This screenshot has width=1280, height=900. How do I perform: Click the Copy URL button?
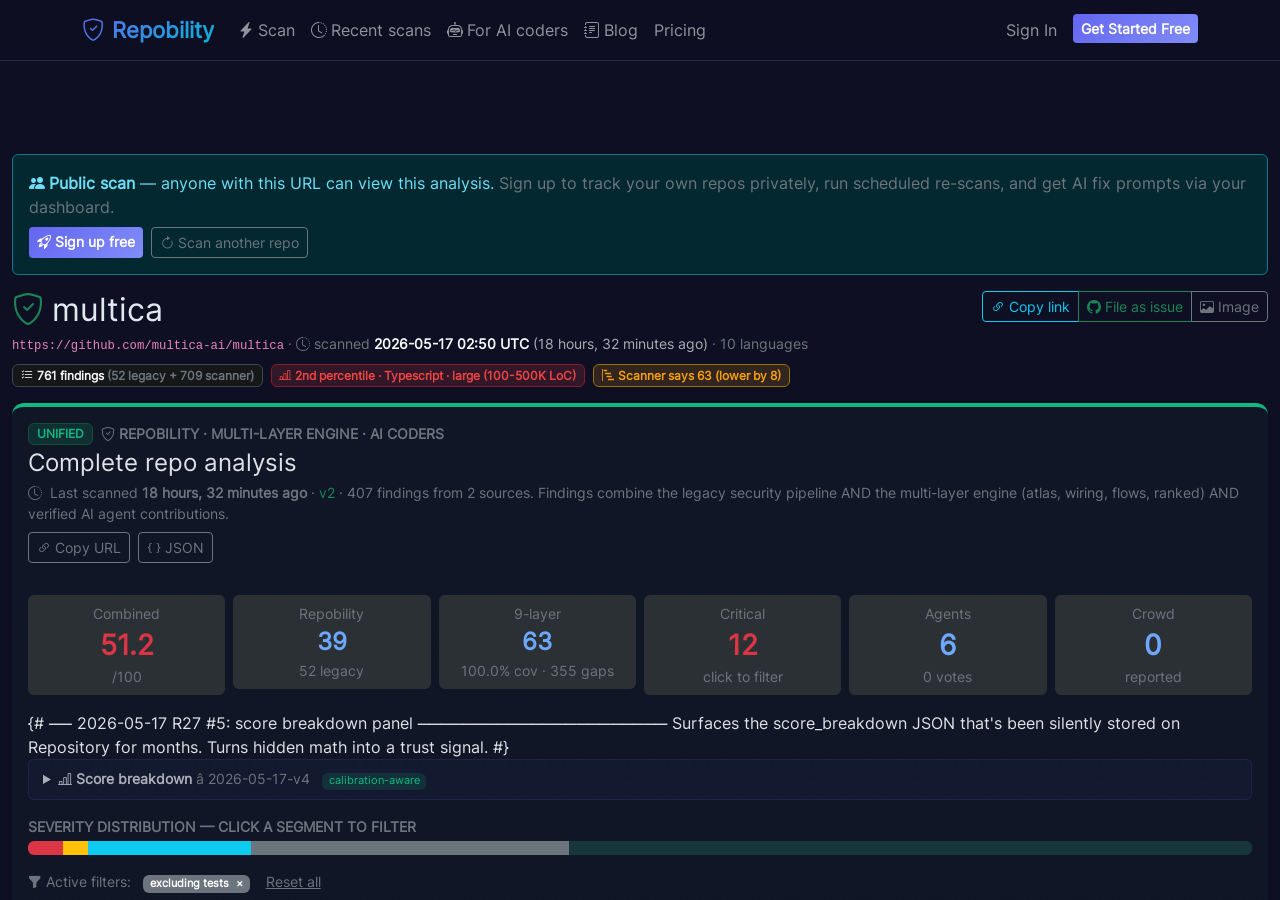click(79, 548)
